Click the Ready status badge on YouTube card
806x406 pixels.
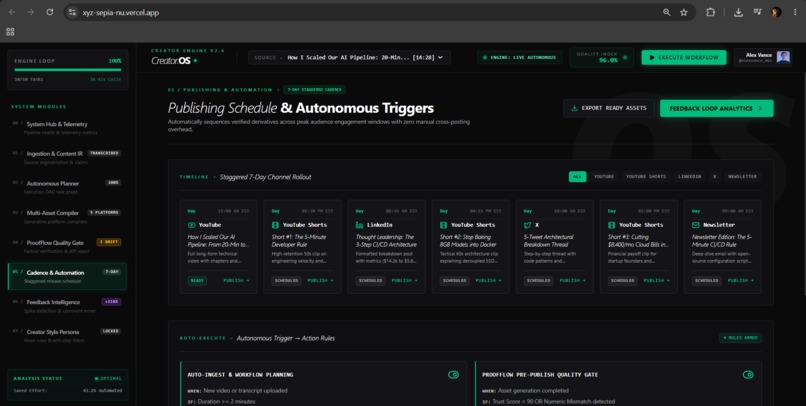click(x=197, y=281)
